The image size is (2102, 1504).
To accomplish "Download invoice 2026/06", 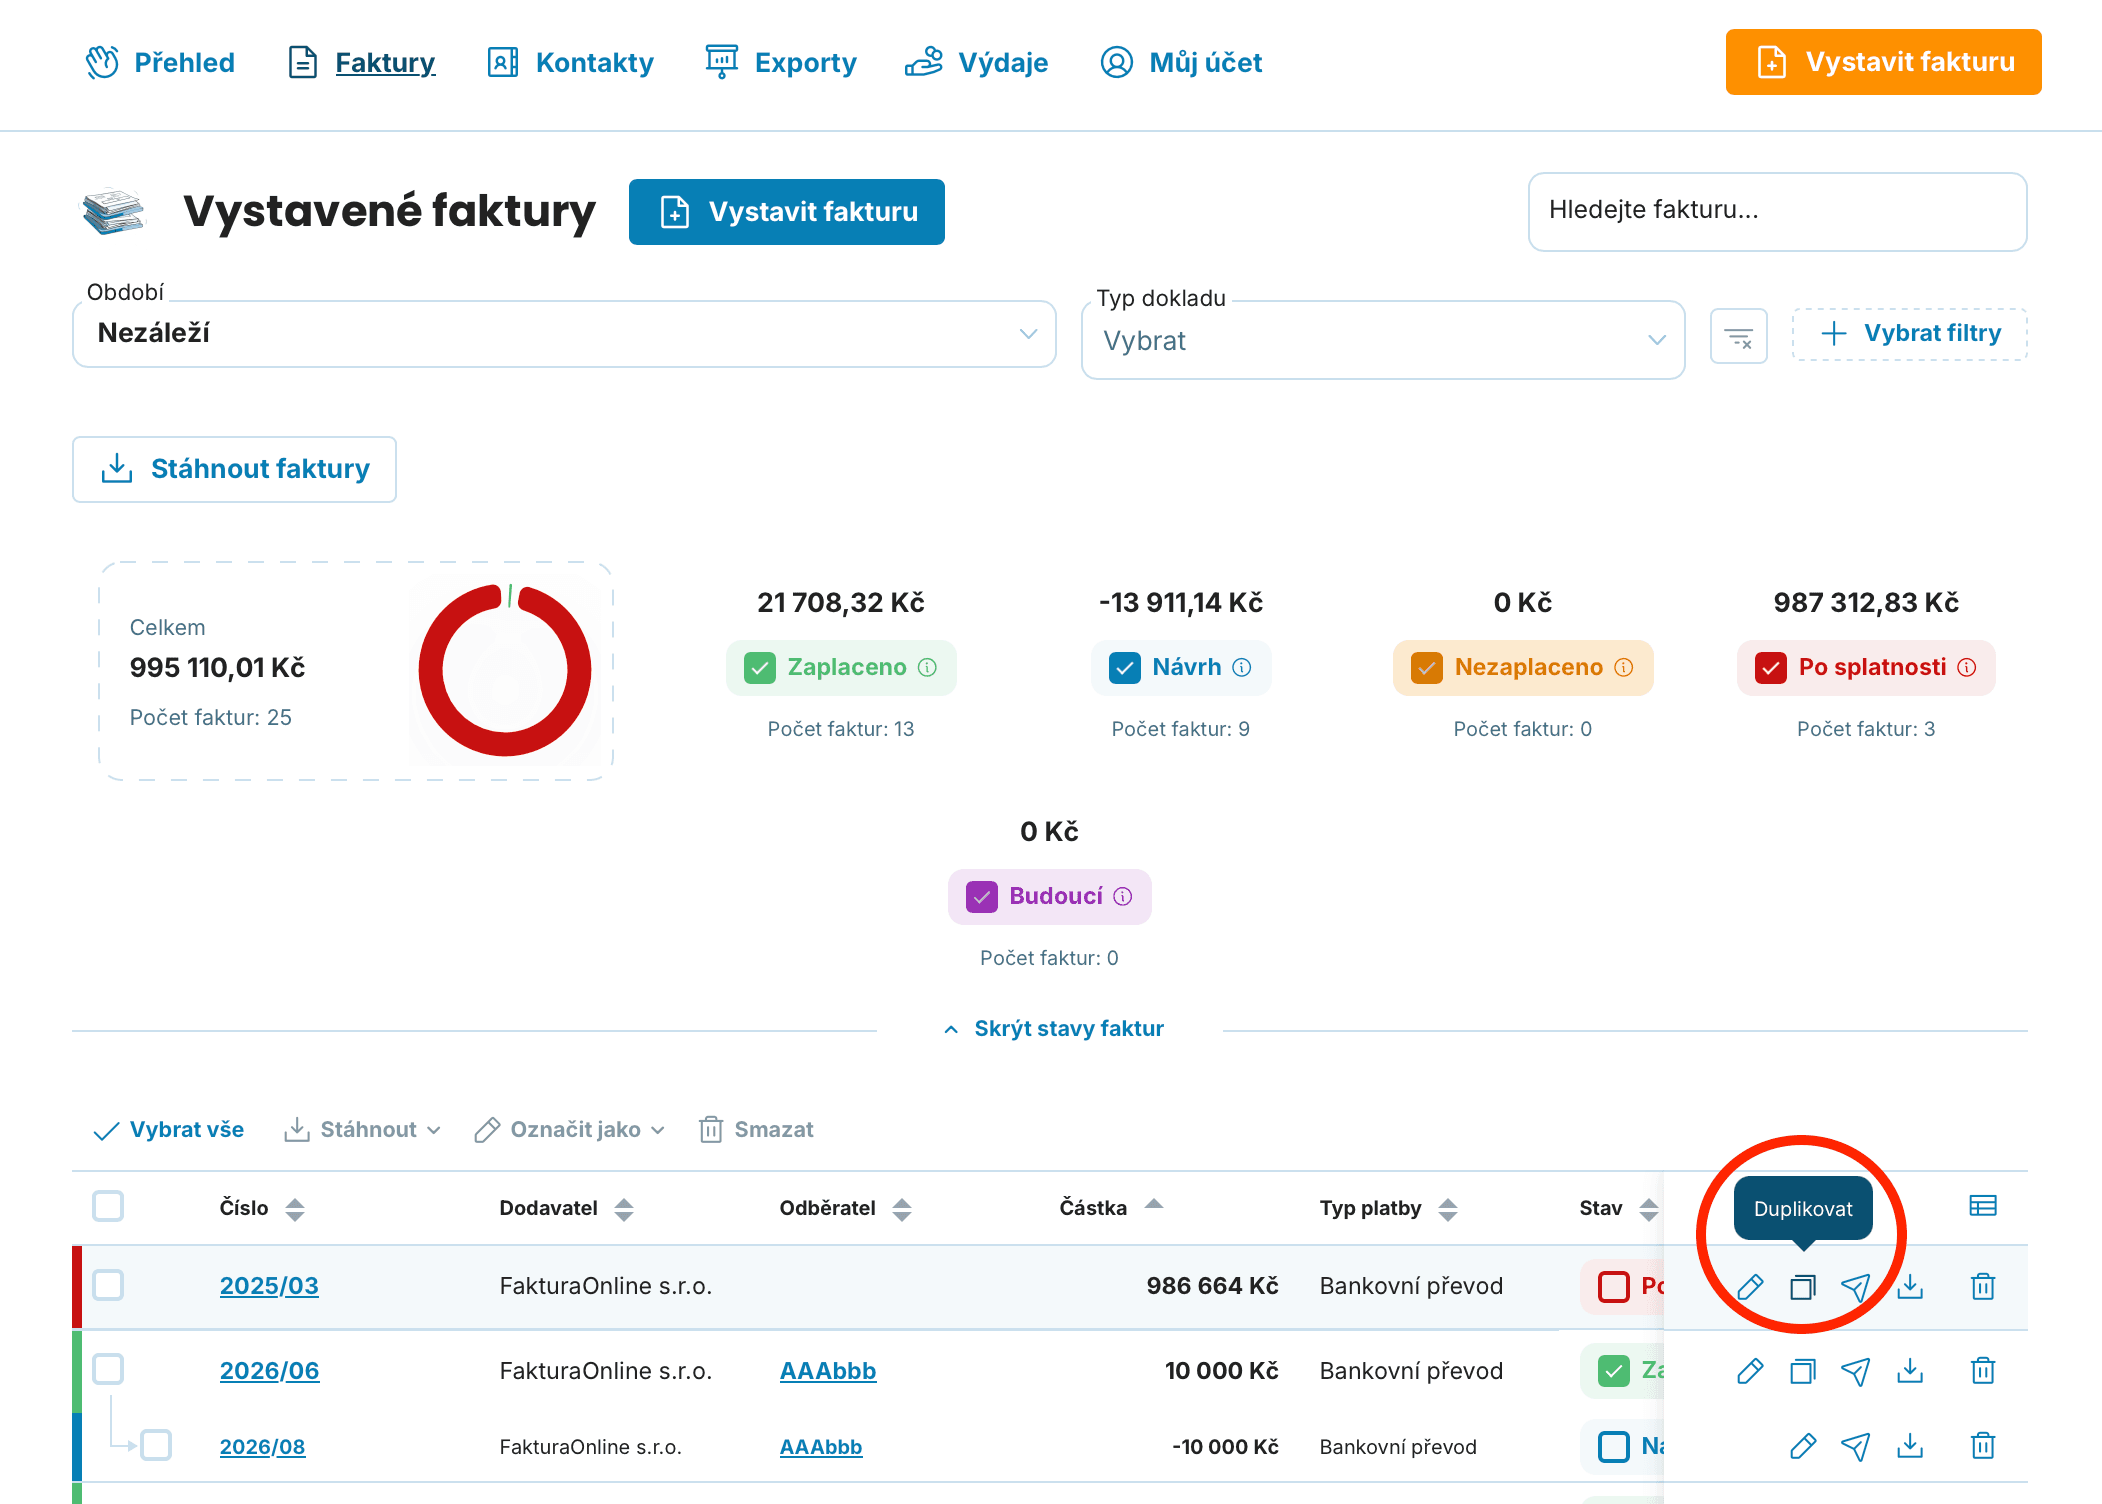I will click(x=1910, y=1370).
